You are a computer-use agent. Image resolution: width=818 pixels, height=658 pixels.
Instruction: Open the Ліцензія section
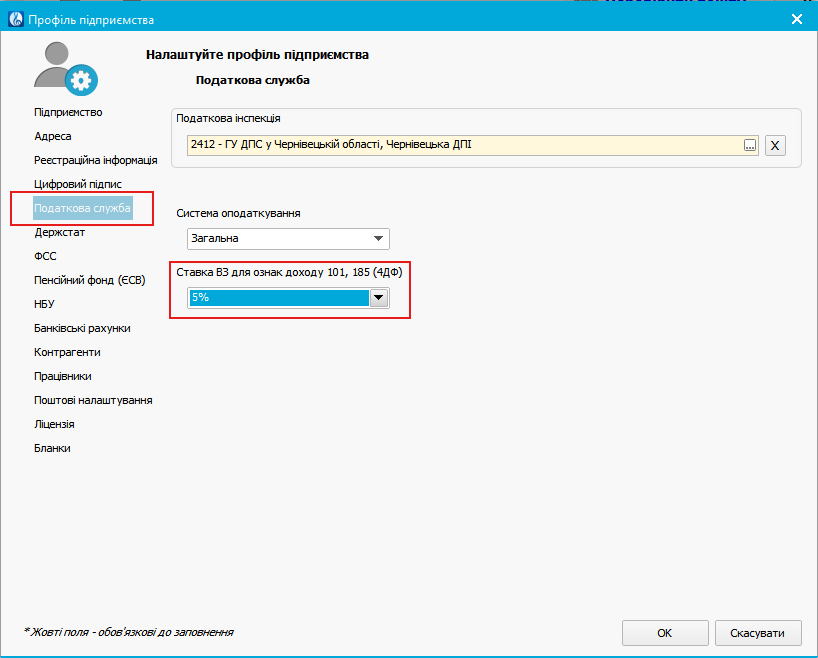coord(54,424)
